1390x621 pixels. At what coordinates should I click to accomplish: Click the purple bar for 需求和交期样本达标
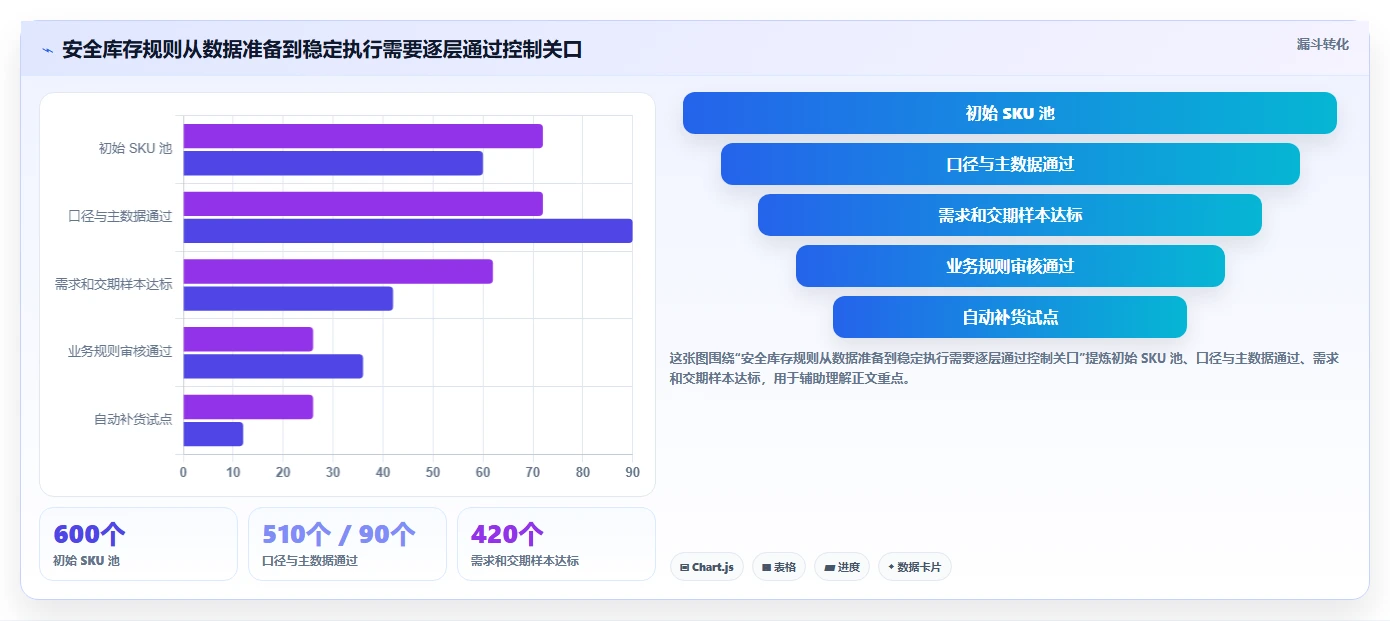click(x=338, y=271)
